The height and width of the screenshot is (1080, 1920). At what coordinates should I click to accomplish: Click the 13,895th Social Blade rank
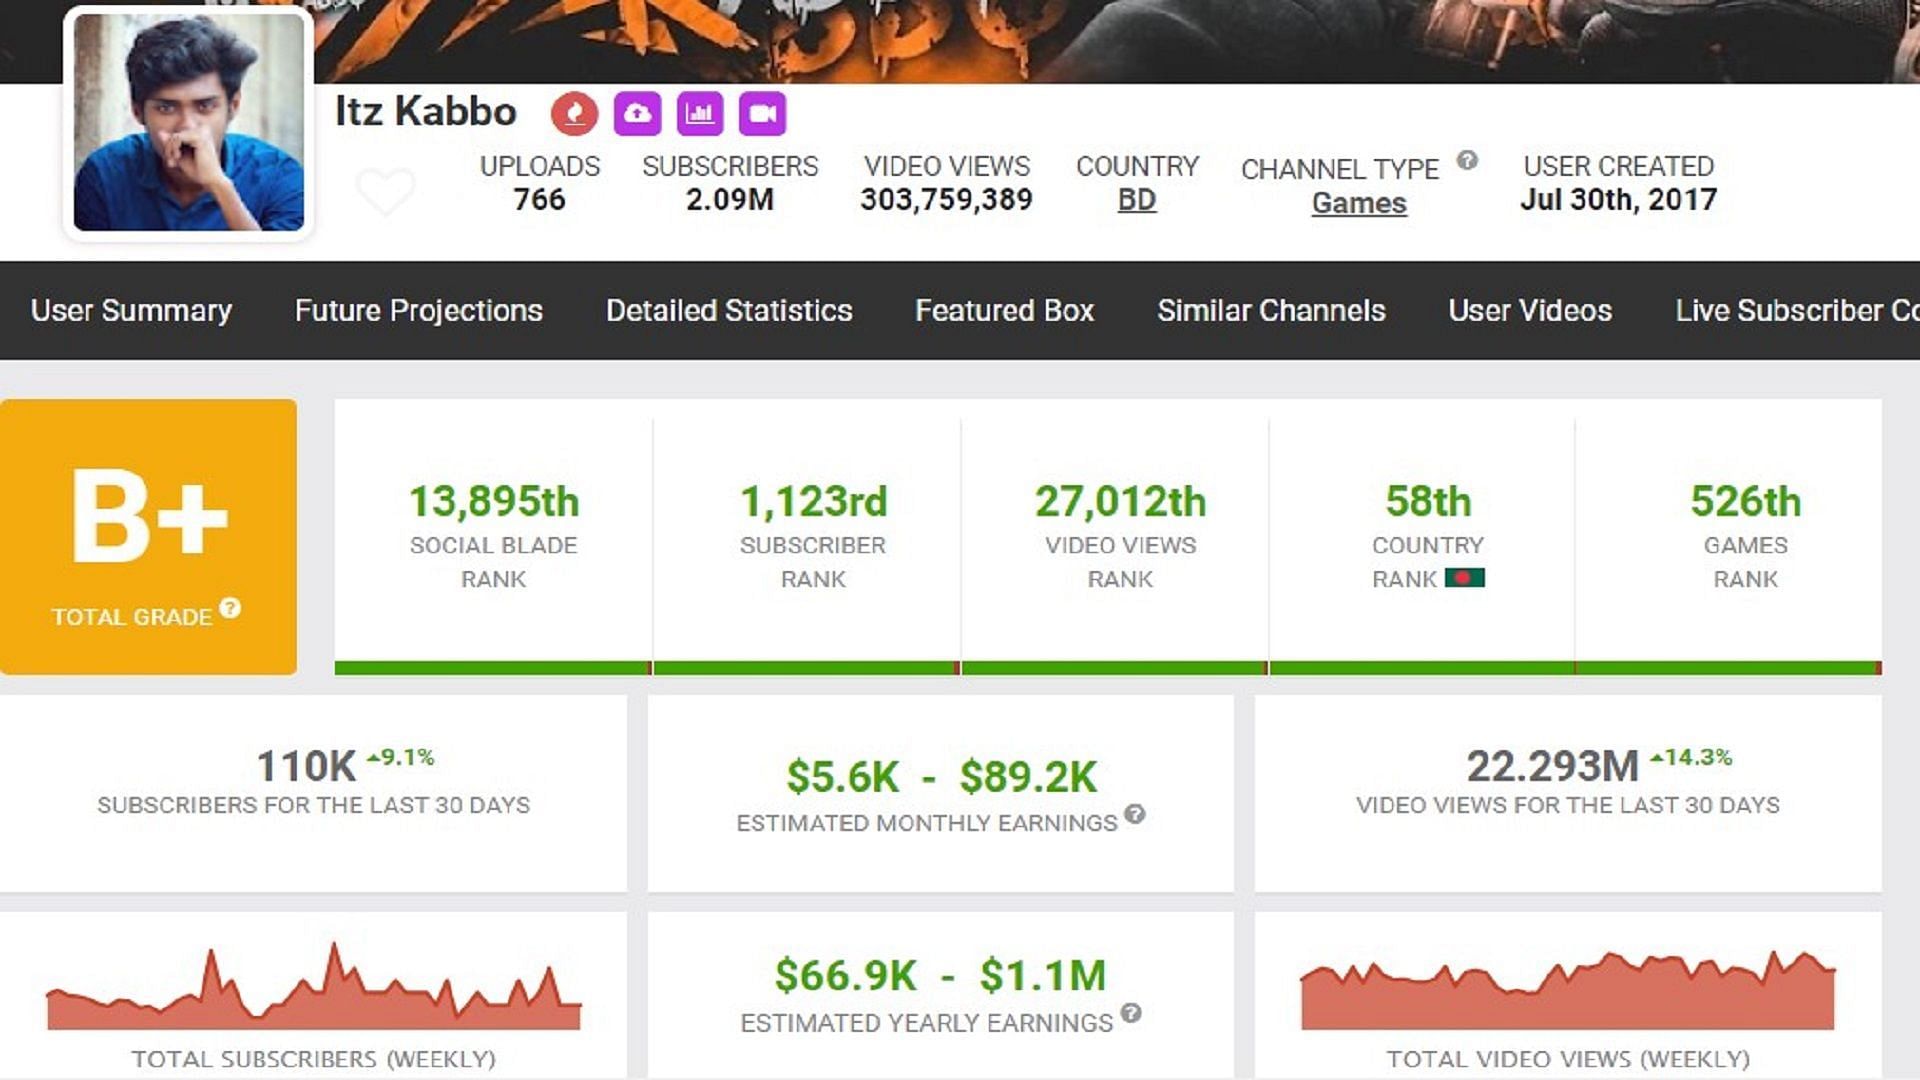click(494, 501)
